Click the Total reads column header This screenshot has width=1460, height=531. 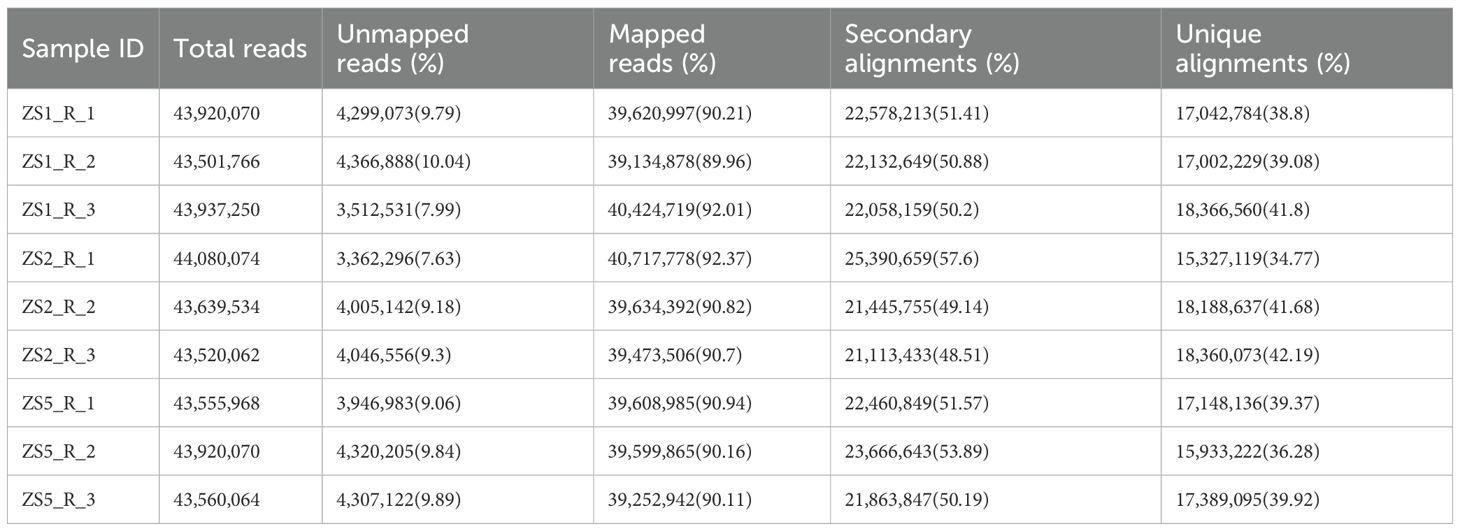240,49
